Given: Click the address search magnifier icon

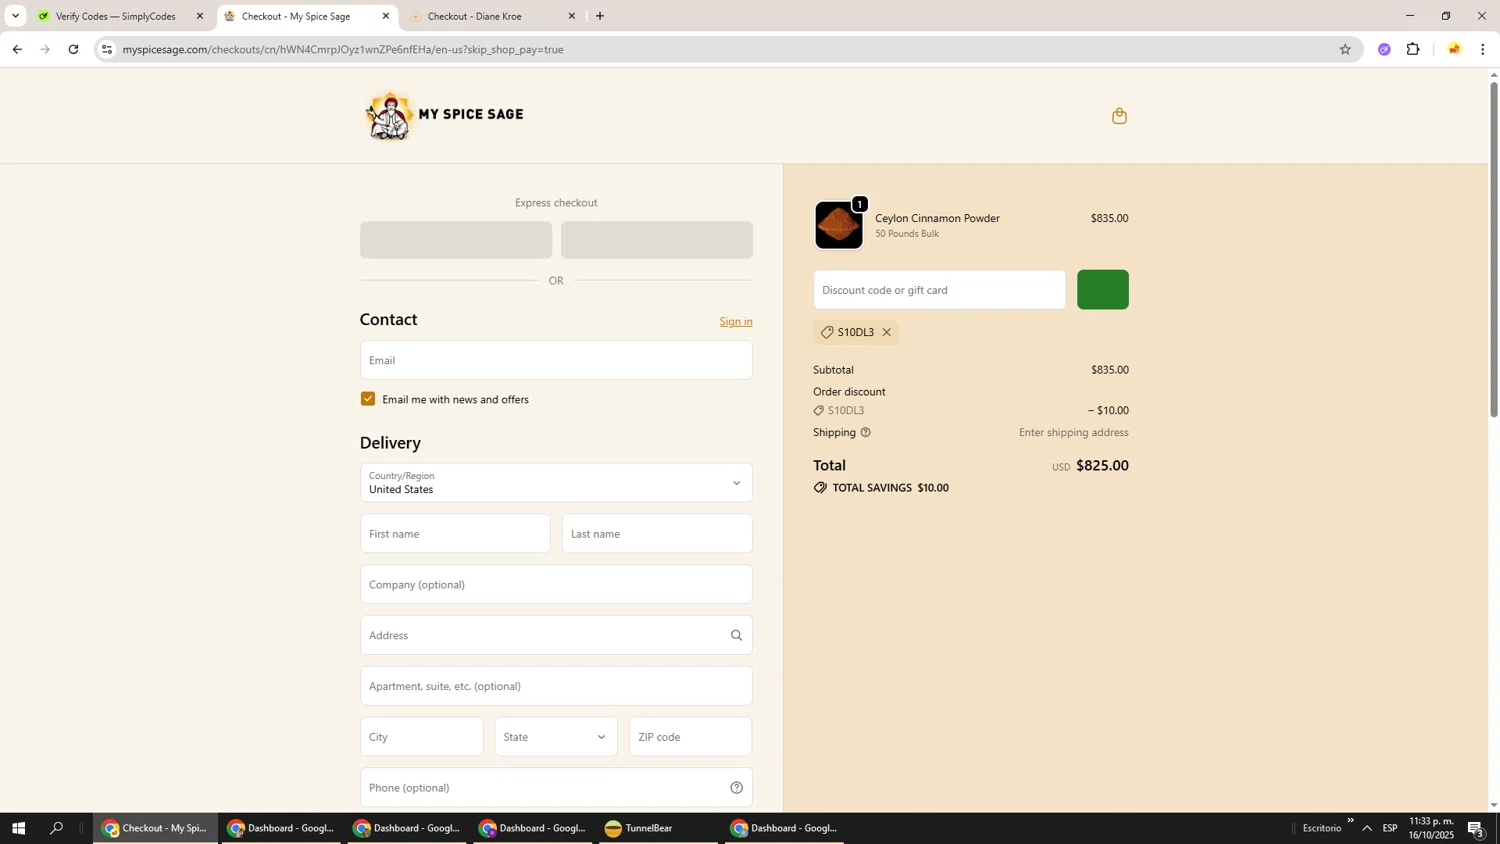Looking at the screenshot, I should tap(736, 635).
